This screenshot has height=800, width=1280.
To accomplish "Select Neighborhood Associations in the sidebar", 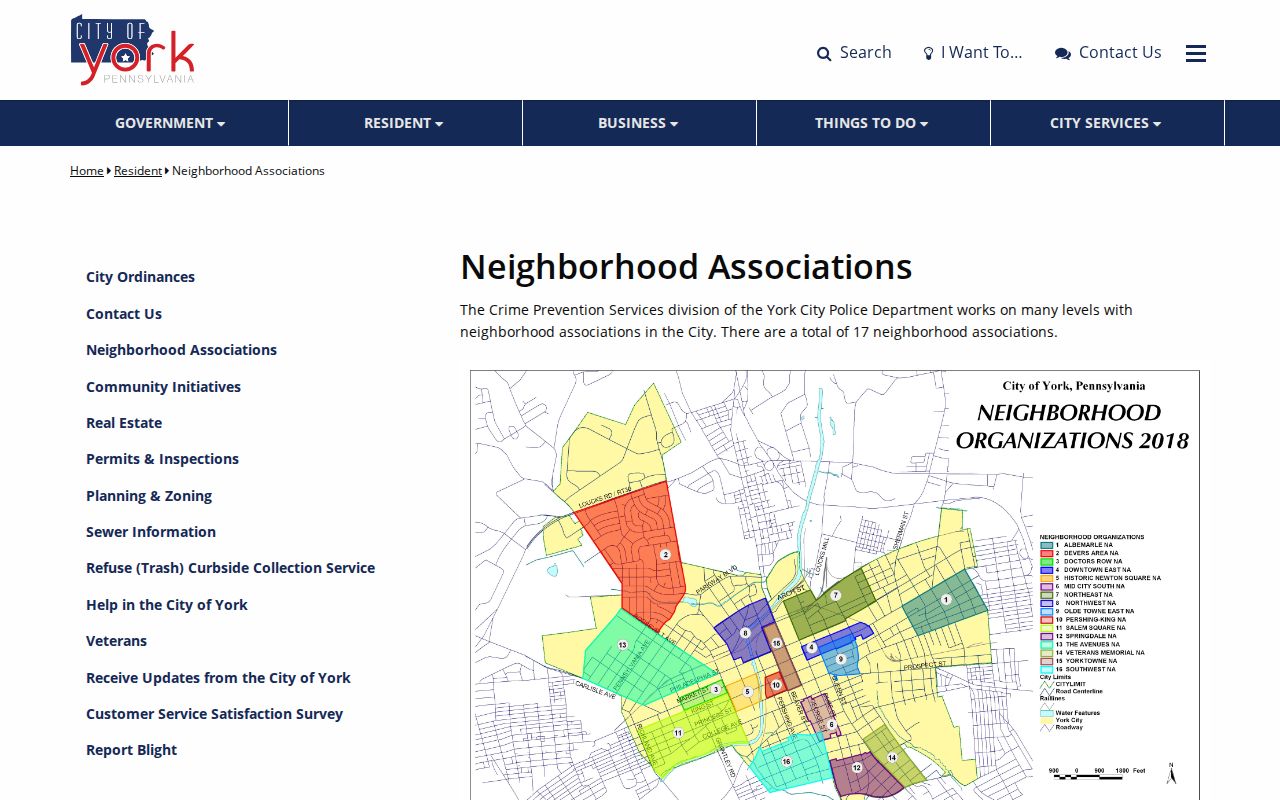I will 181,350.
